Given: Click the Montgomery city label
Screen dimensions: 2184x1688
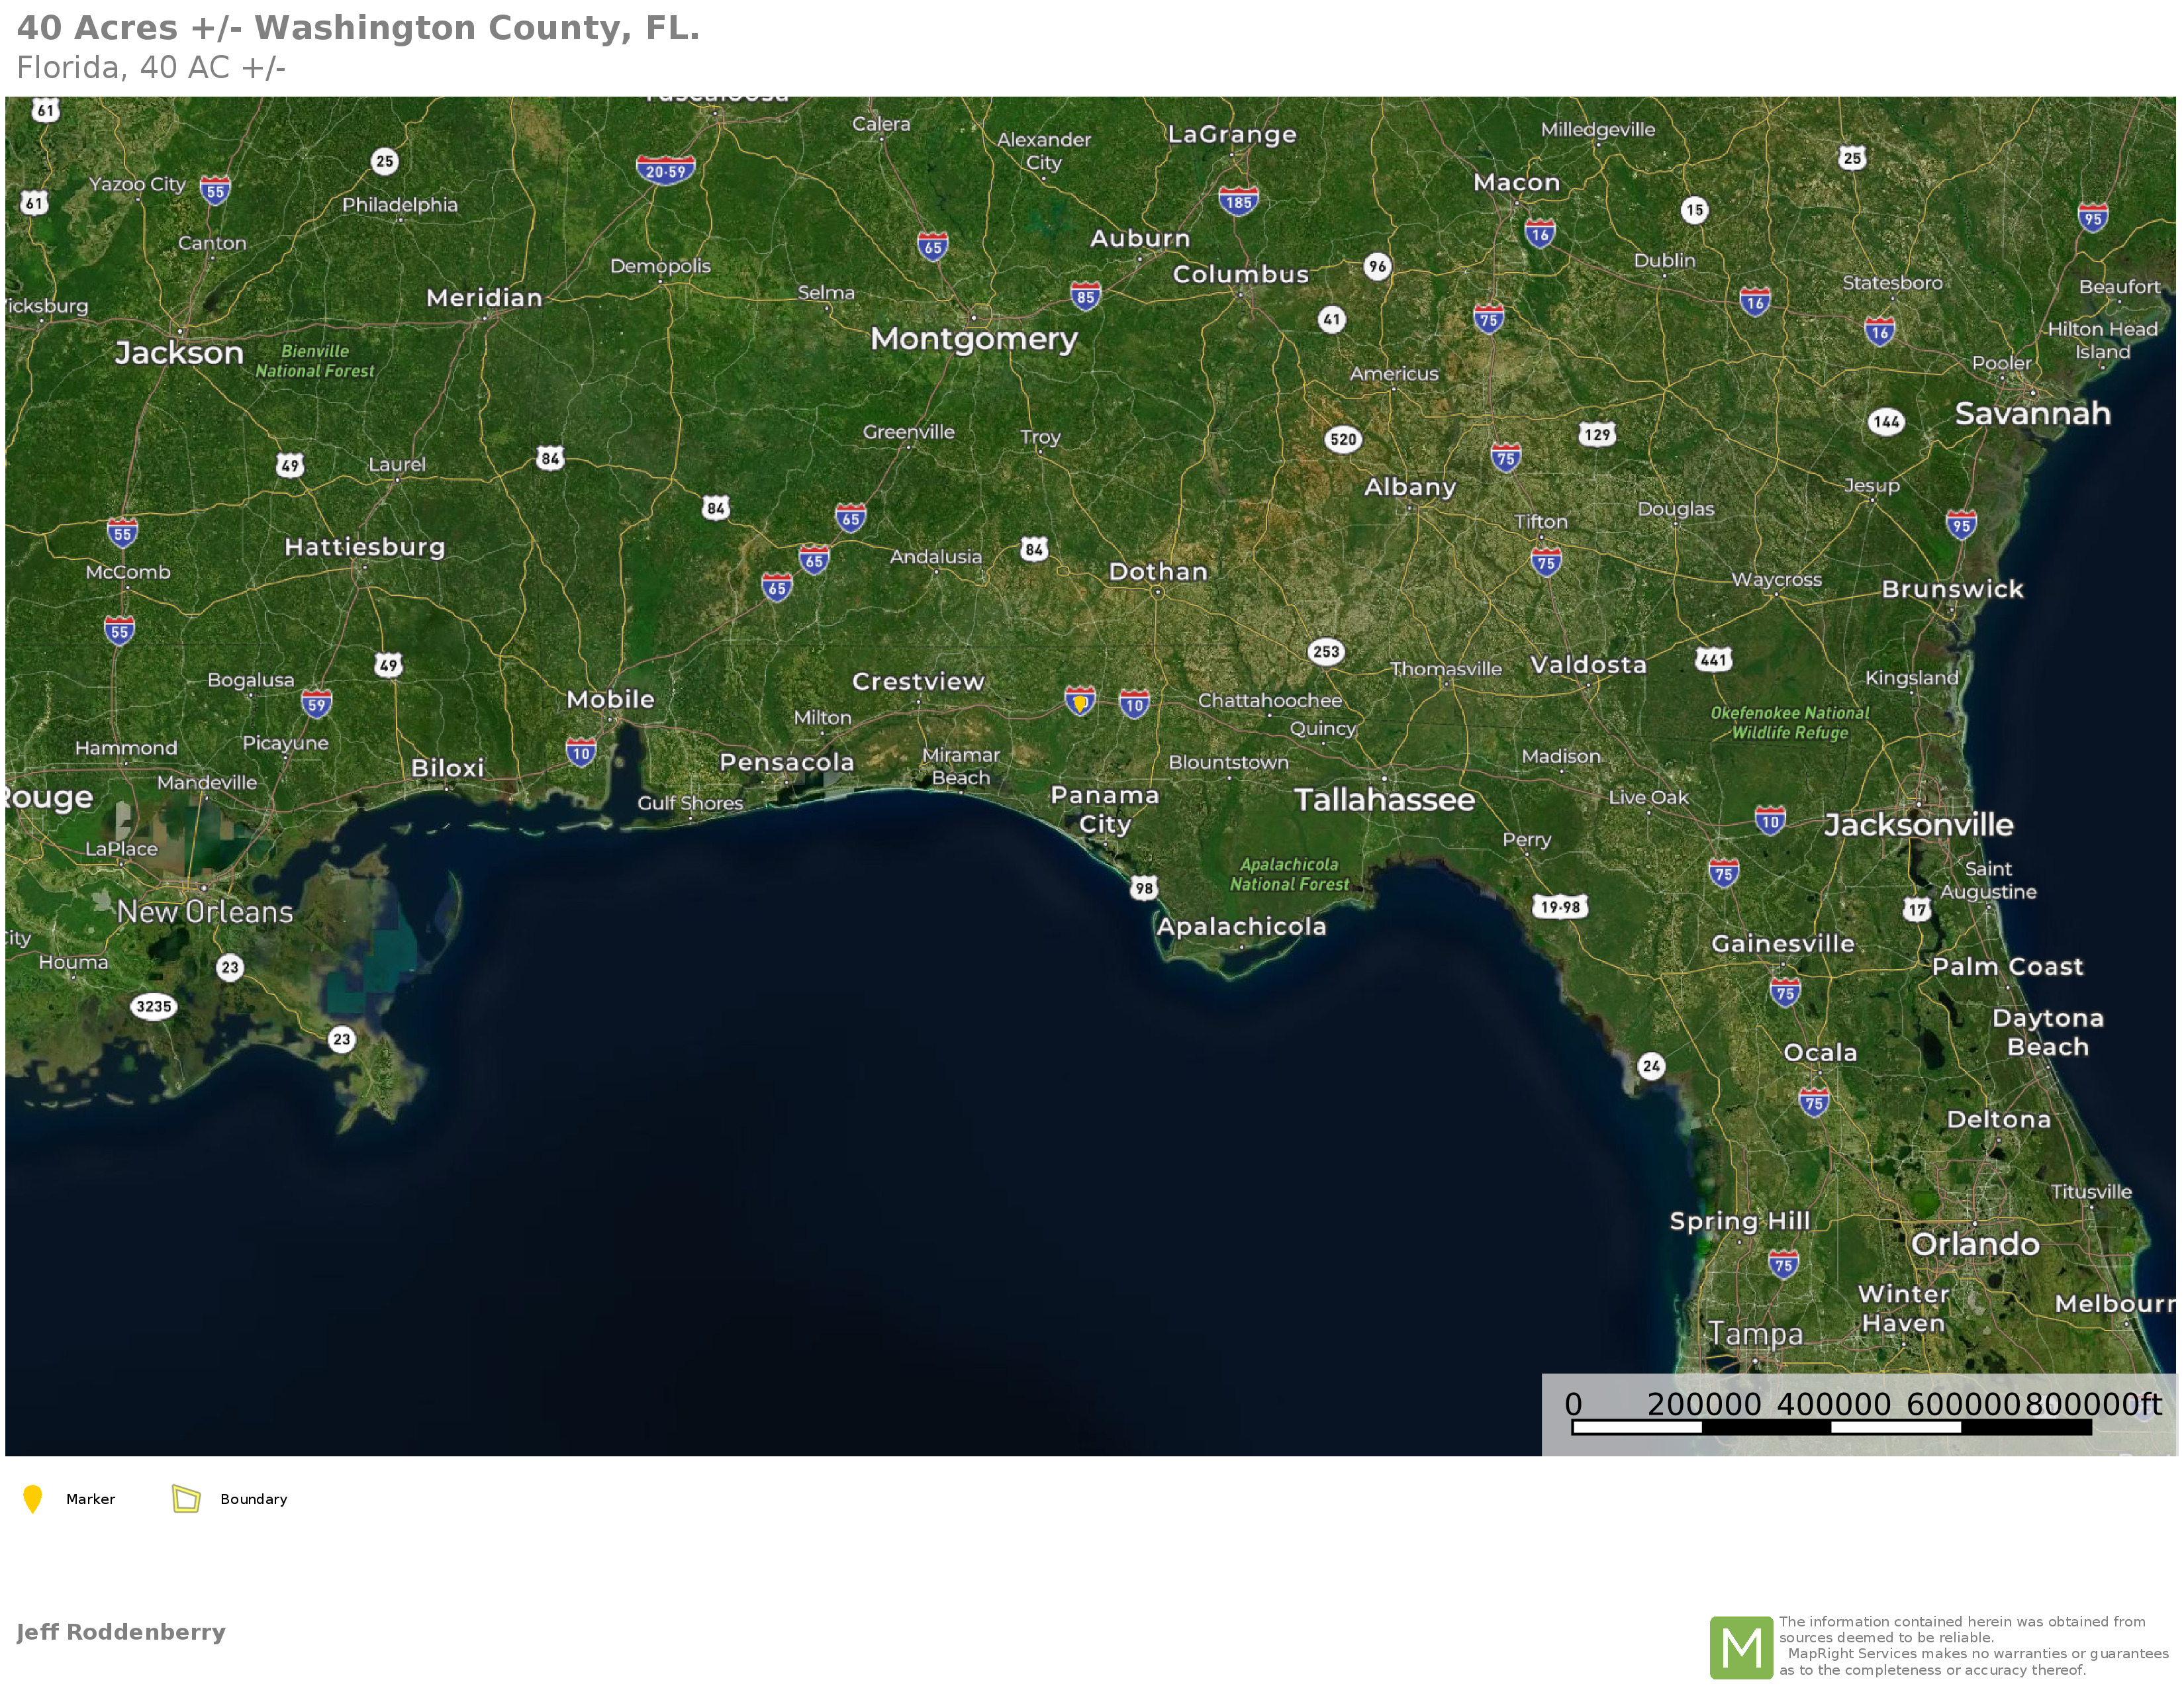Looking at the screenshot, I should tap(974, 339).
